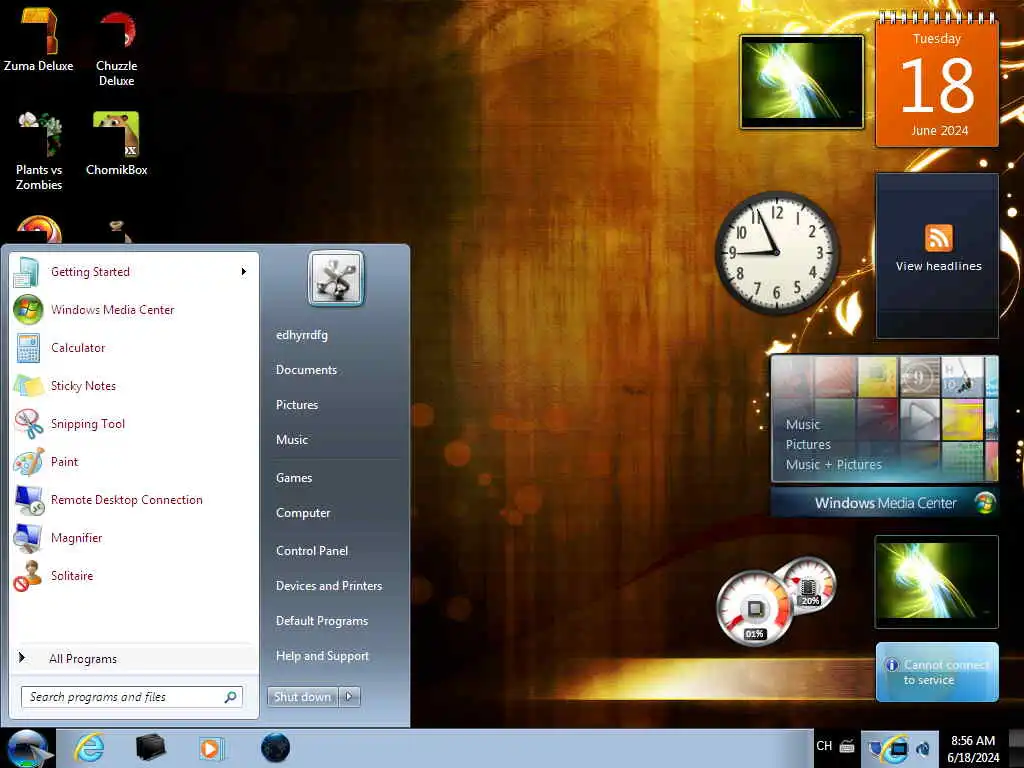
Task: Click the calendar gadget showing Tuesday 18
Action: pyautogui.click(x=936, y=80)
